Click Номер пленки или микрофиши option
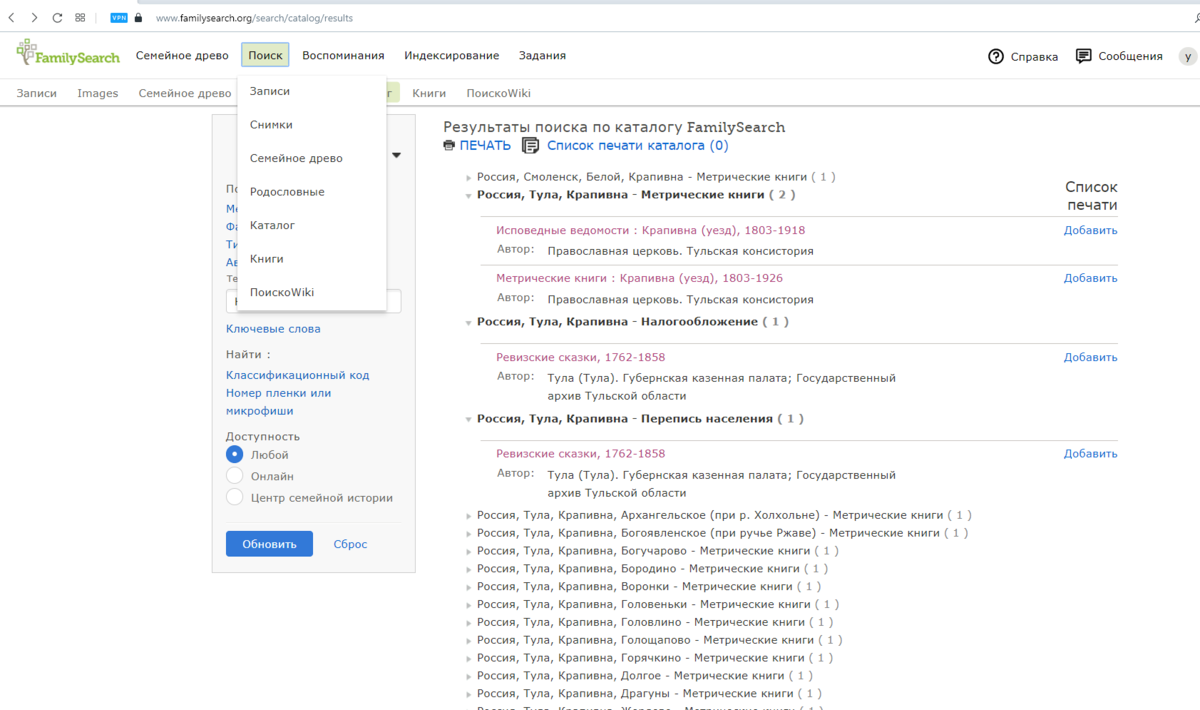The image size is (1200, 710). 278,402
